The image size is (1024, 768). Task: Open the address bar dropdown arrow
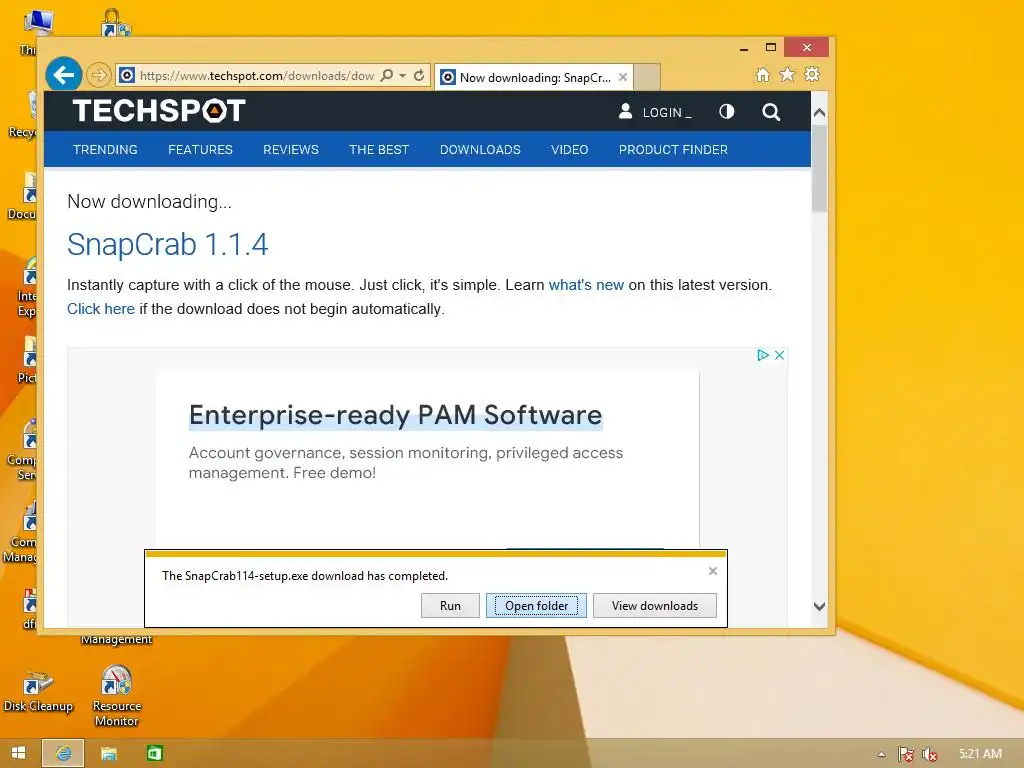[x=402, y=76]
